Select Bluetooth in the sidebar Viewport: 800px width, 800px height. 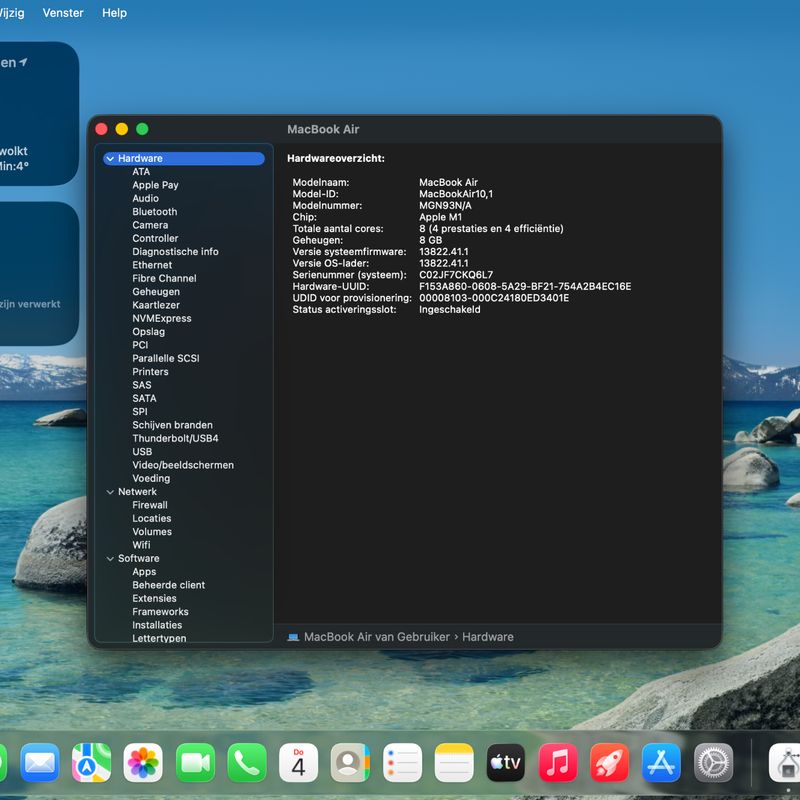pyautogui.click(x=154, y=212)
